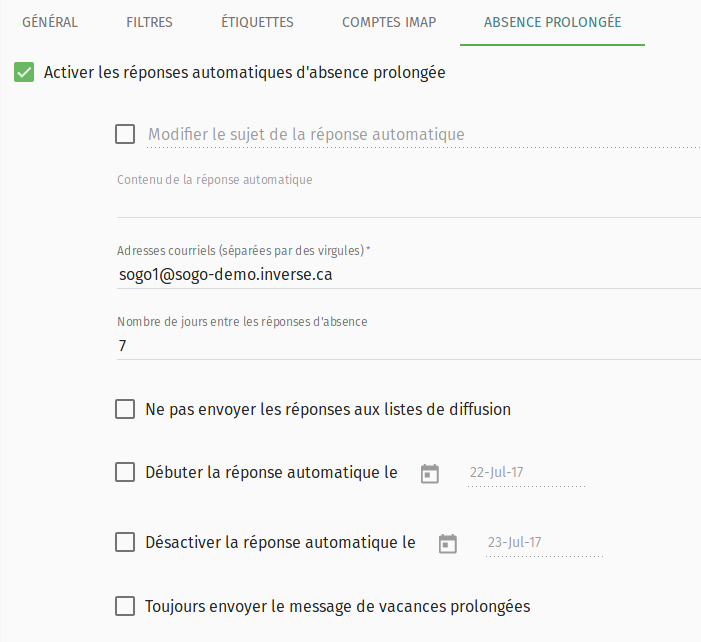Open the start date calendar picker icon
Viewport: 701px width, 642px height.
click(430, 473)
